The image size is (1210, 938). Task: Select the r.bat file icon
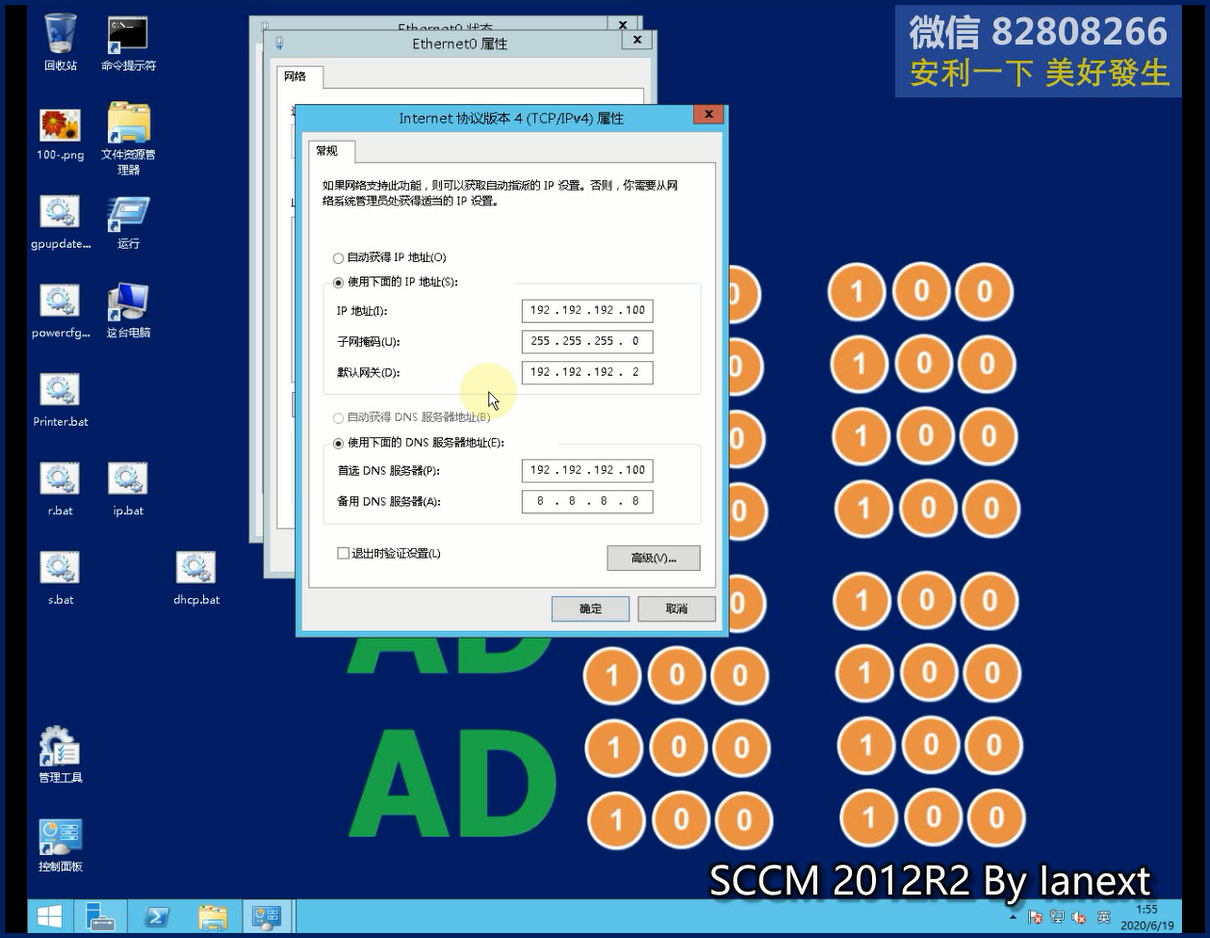[x=60, y=489]
